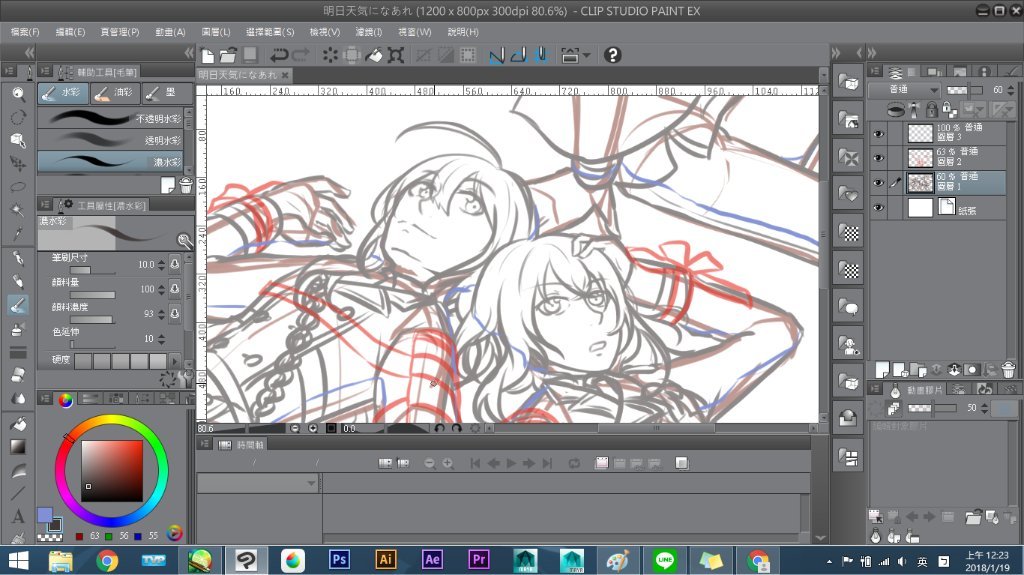Select the 圖層 2 layer thumbnail
Image resolution: width=1024 pixels, height=575 pixels.
(920, 157)
